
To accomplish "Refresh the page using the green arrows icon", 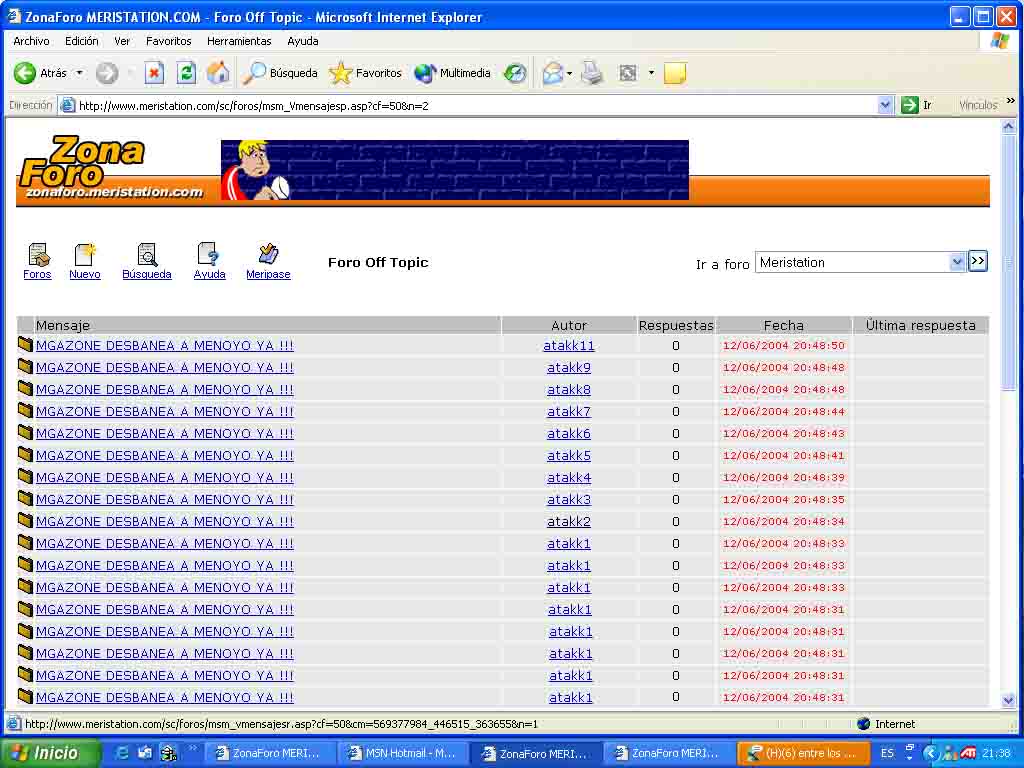I will pyautogui.click(x=186, y=73).
